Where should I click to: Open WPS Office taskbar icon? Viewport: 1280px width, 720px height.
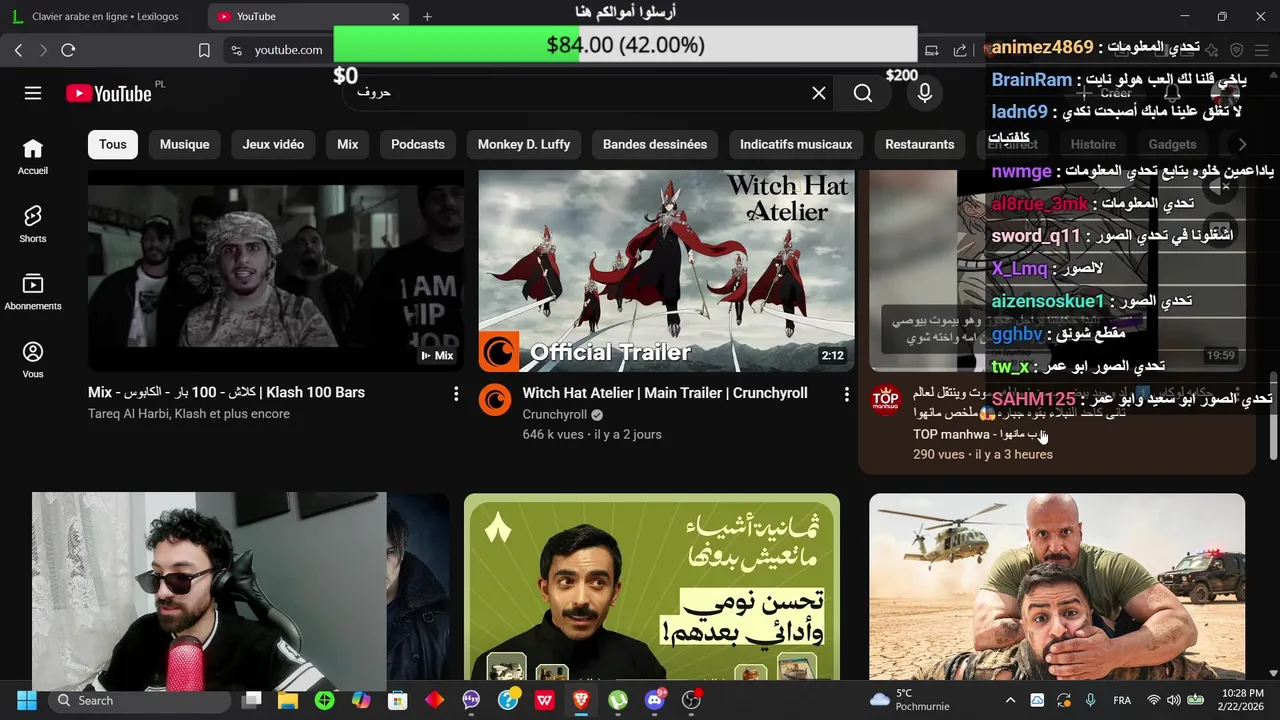tap(544, 700)
